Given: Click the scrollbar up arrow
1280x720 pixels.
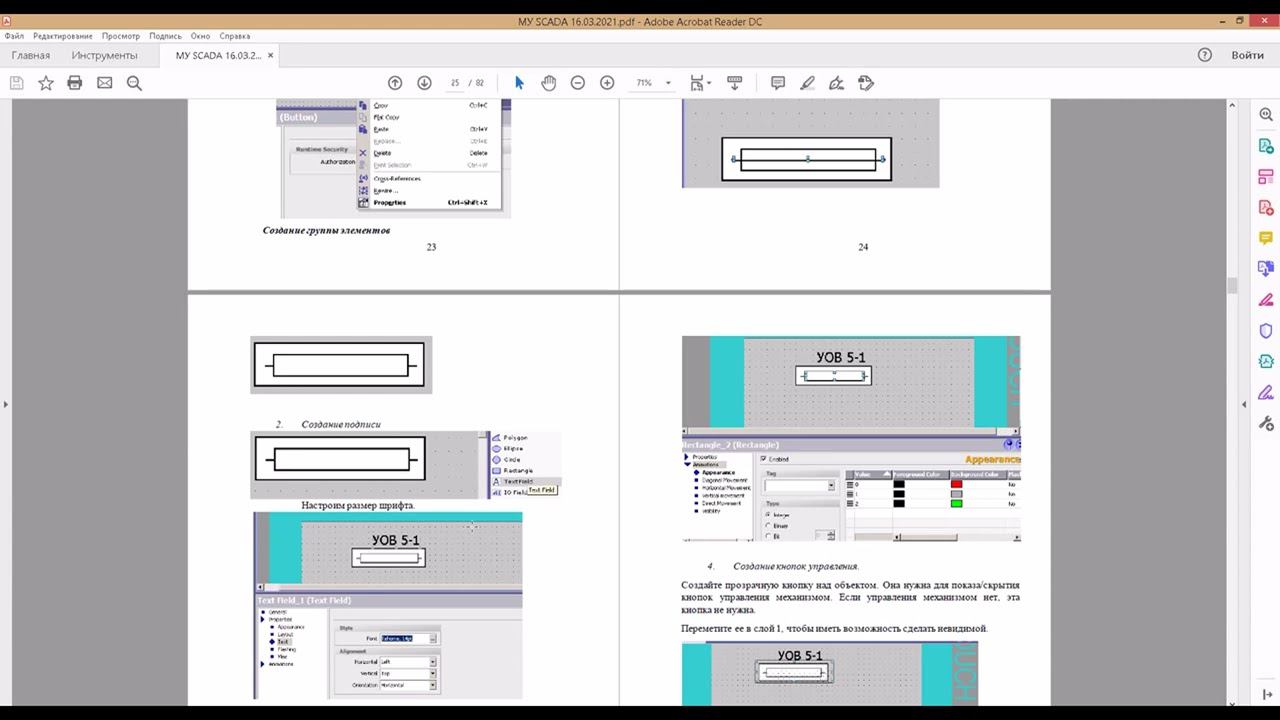Looking at the screenshot, I should 1232,104.
